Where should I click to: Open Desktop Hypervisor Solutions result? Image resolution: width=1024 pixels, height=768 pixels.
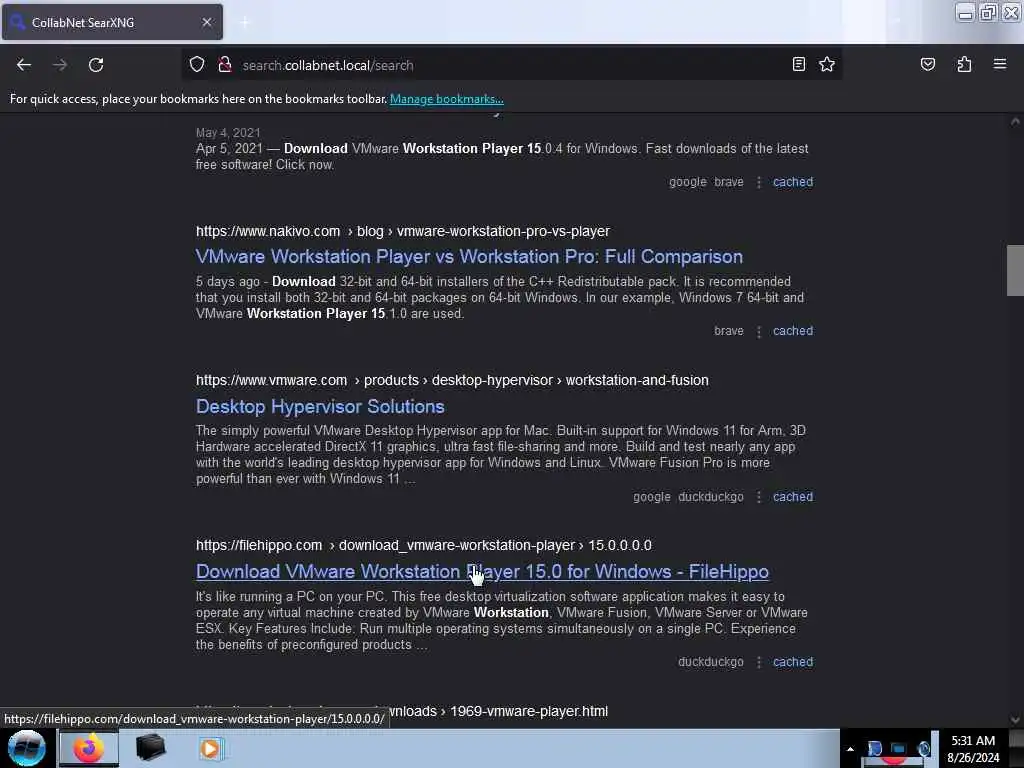(x=320, y=406)
